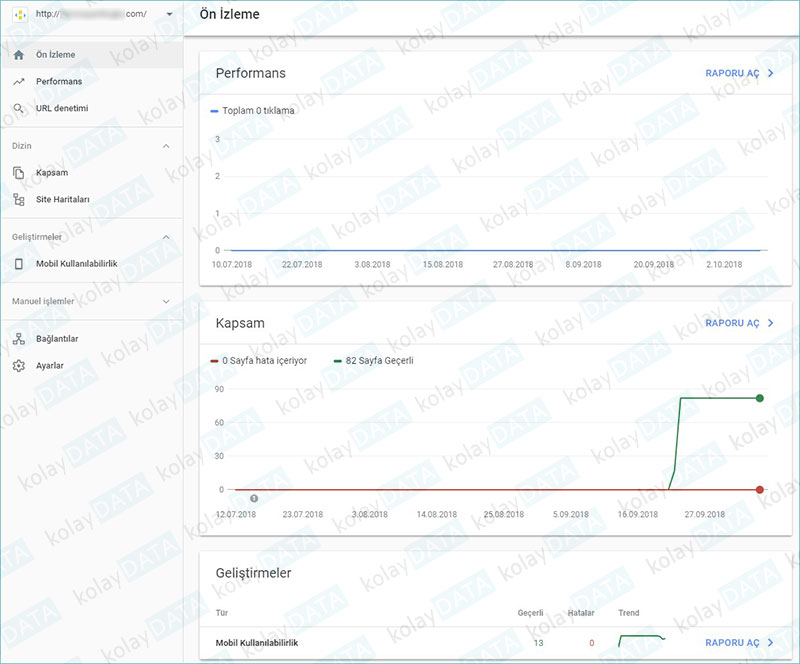Toggle the 'Toplam 0 tıklama' legend
The width and height of the screenshot is (800, 664).
point(244,110)
